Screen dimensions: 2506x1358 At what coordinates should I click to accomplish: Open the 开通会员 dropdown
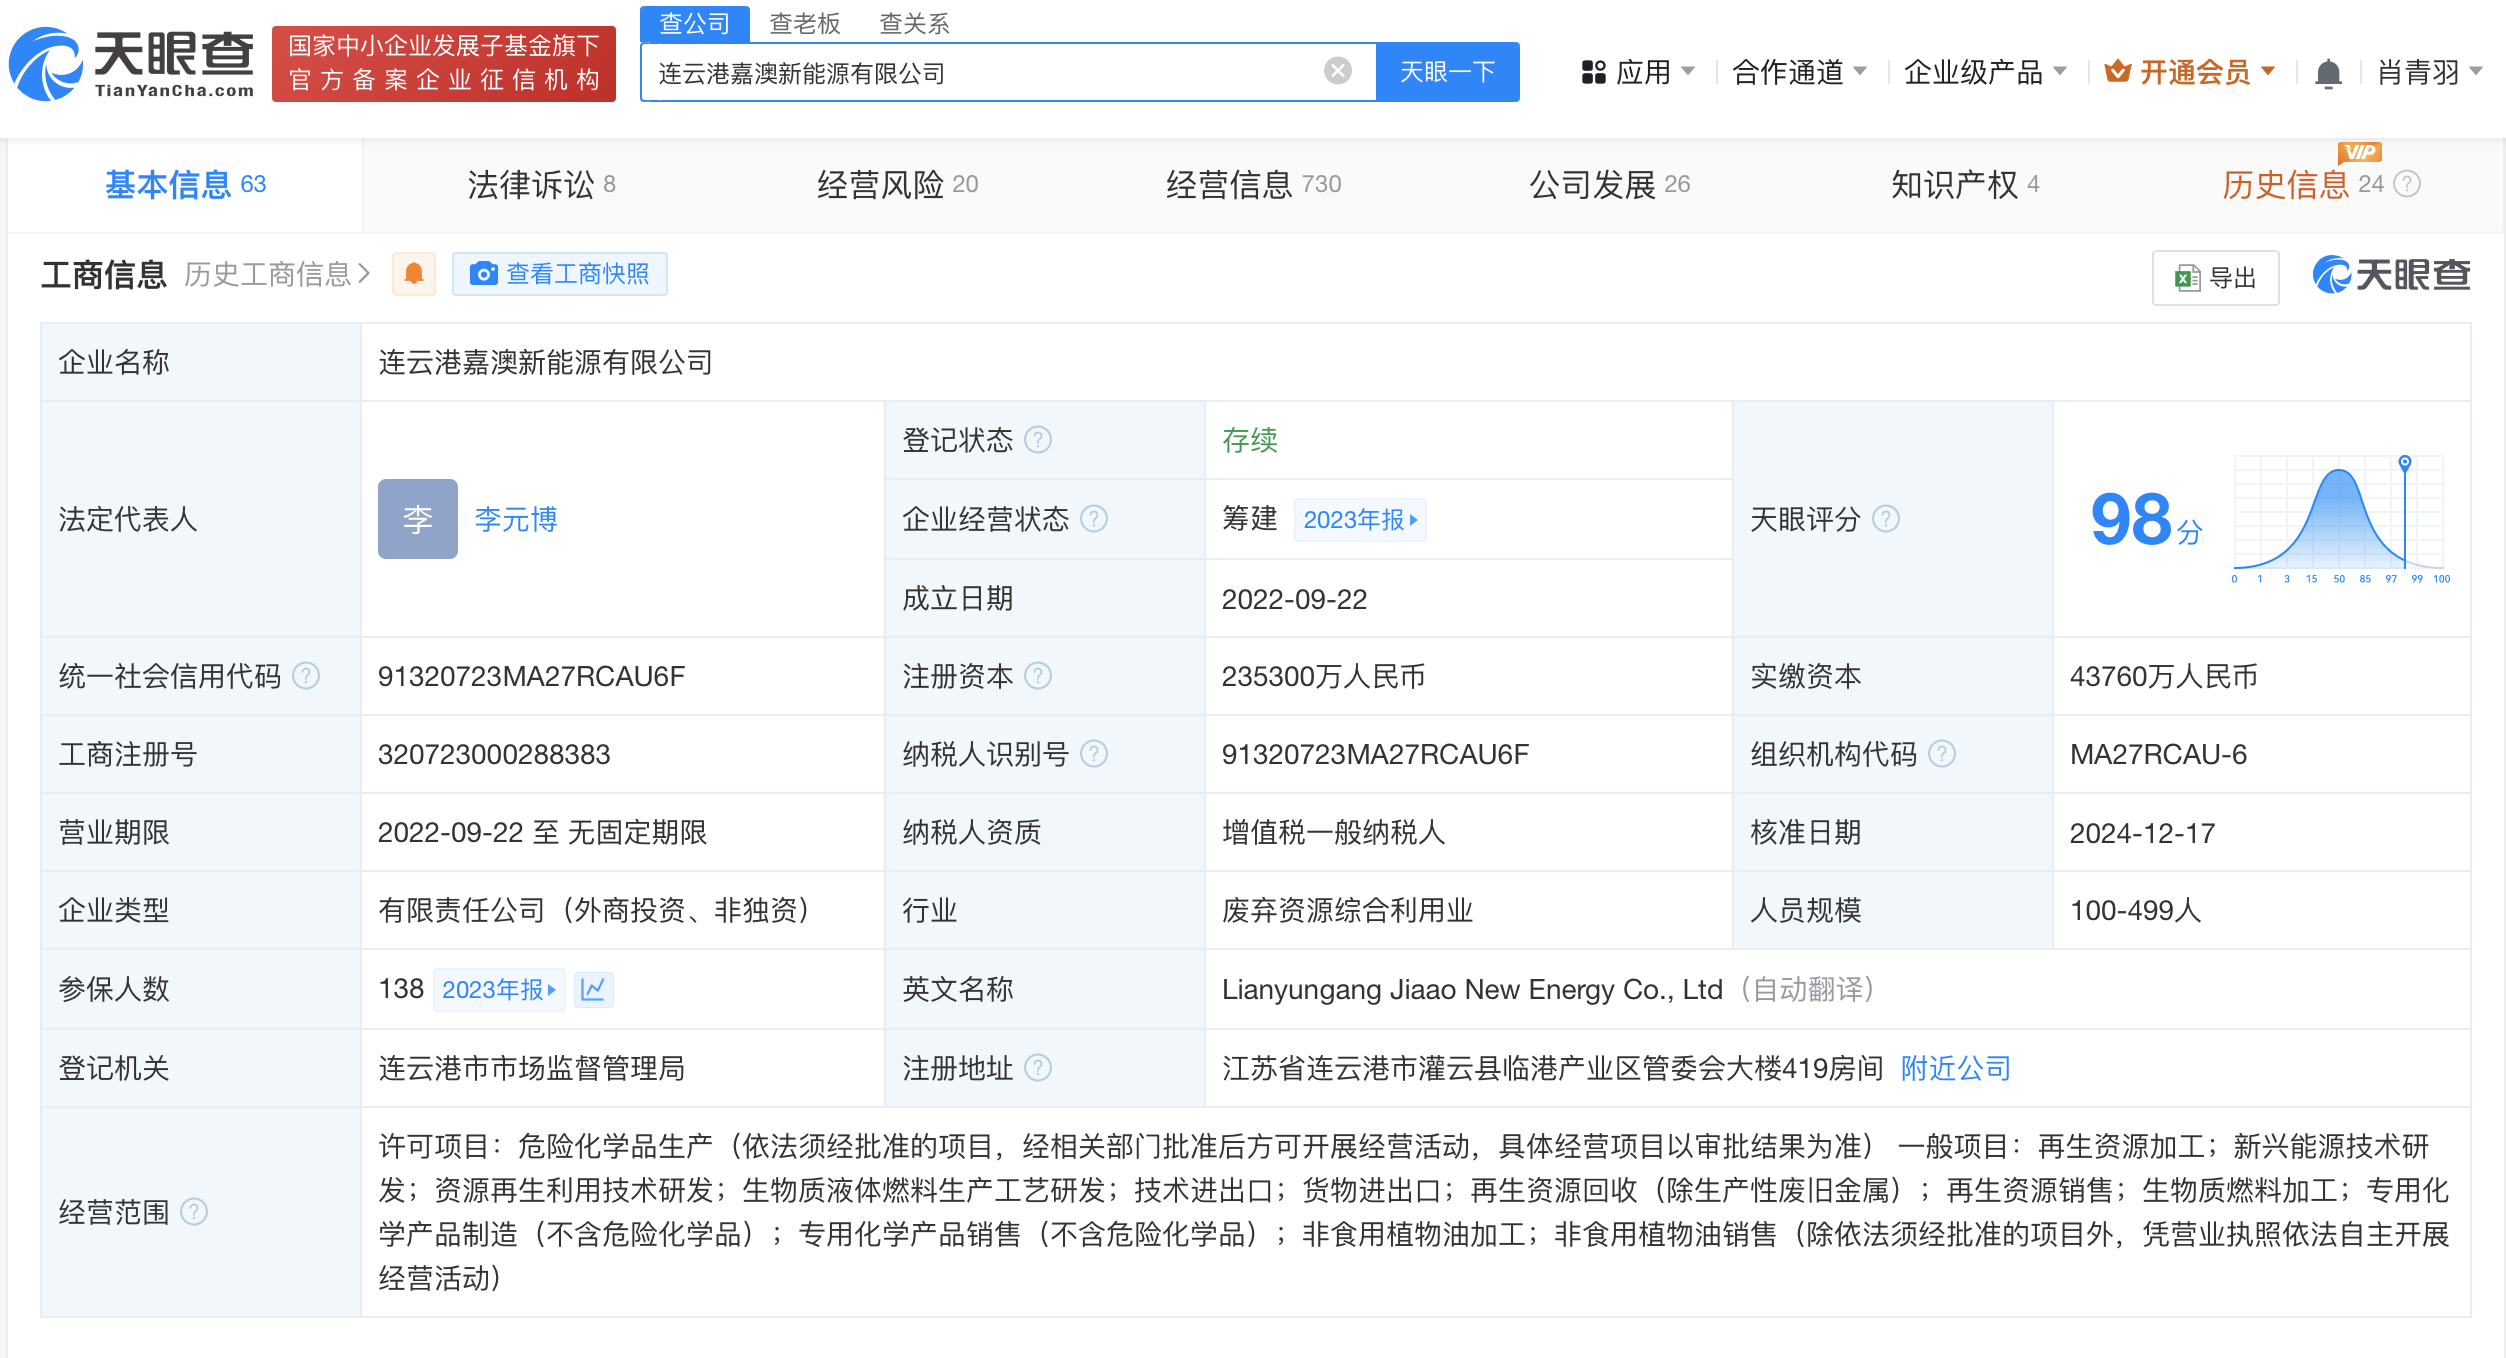point(2189,73)
